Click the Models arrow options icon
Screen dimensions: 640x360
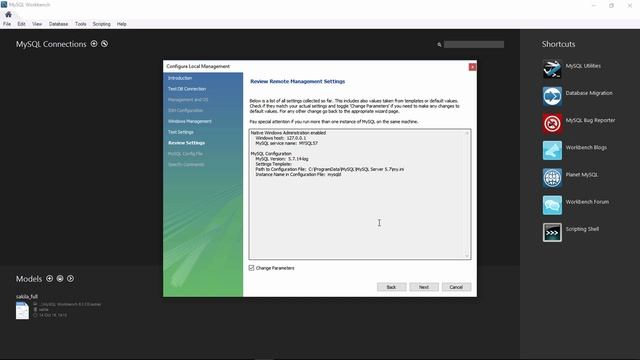click(x=71, y=278)
